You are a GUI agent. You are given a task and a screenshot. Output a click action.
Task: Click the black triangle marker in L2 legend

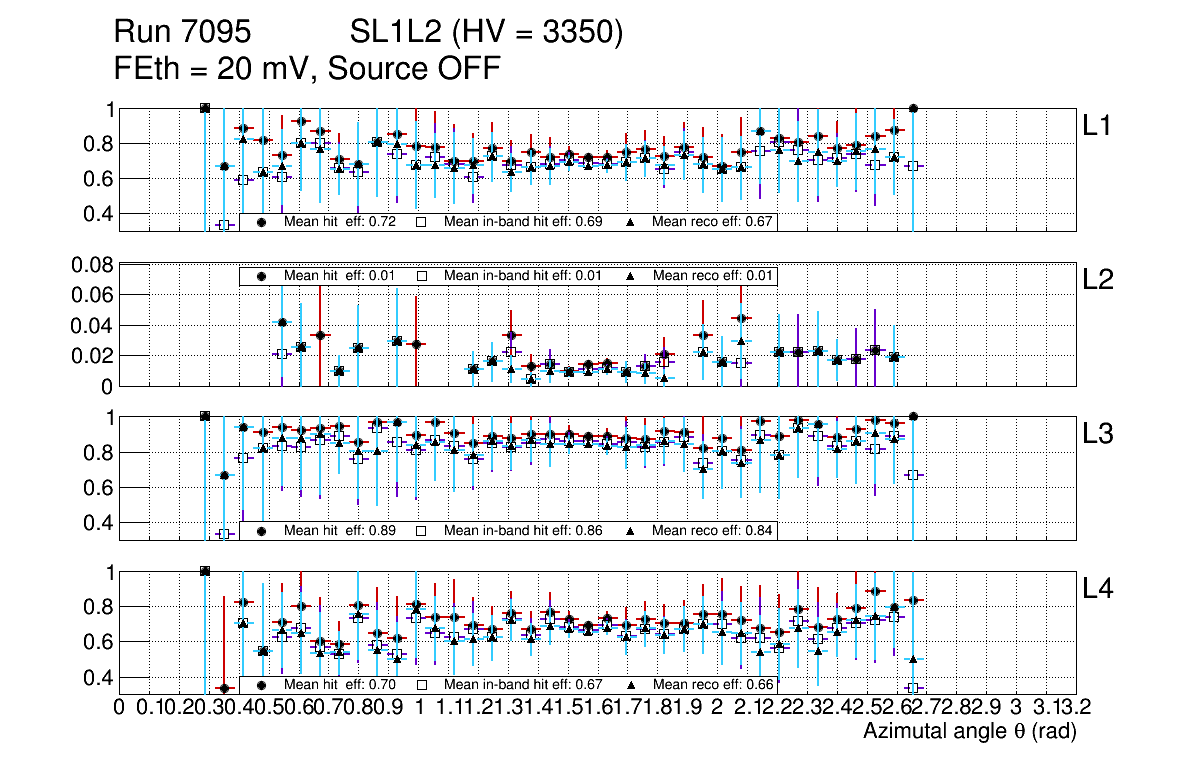(x=631, y=276)
